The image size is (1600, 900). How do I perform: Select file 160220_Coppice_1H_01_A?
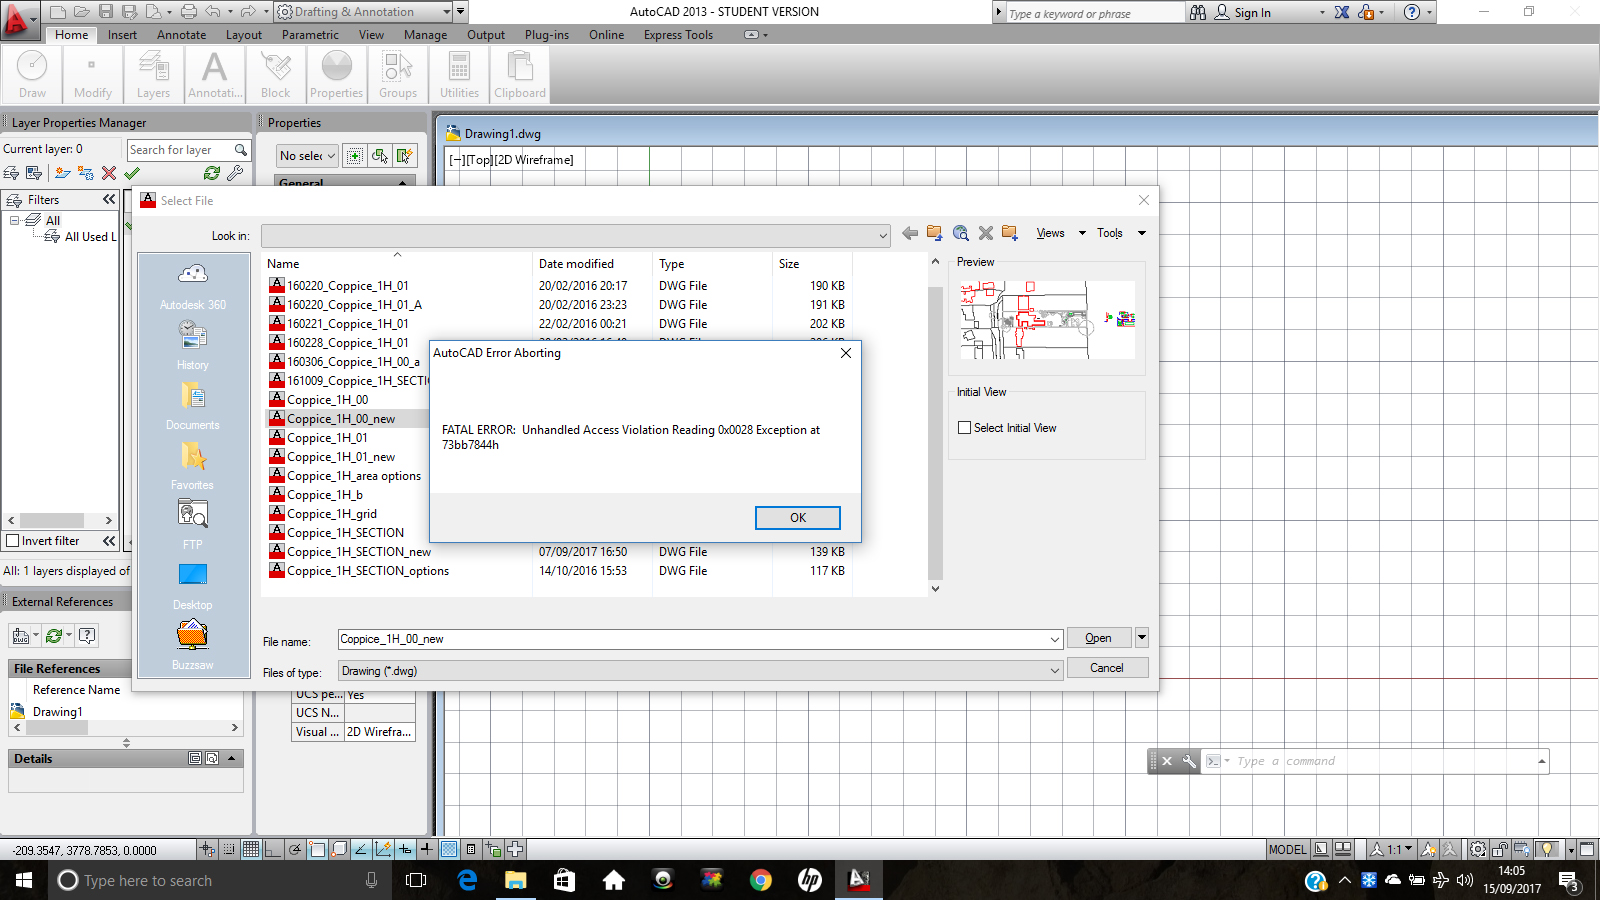pos(355,305)
